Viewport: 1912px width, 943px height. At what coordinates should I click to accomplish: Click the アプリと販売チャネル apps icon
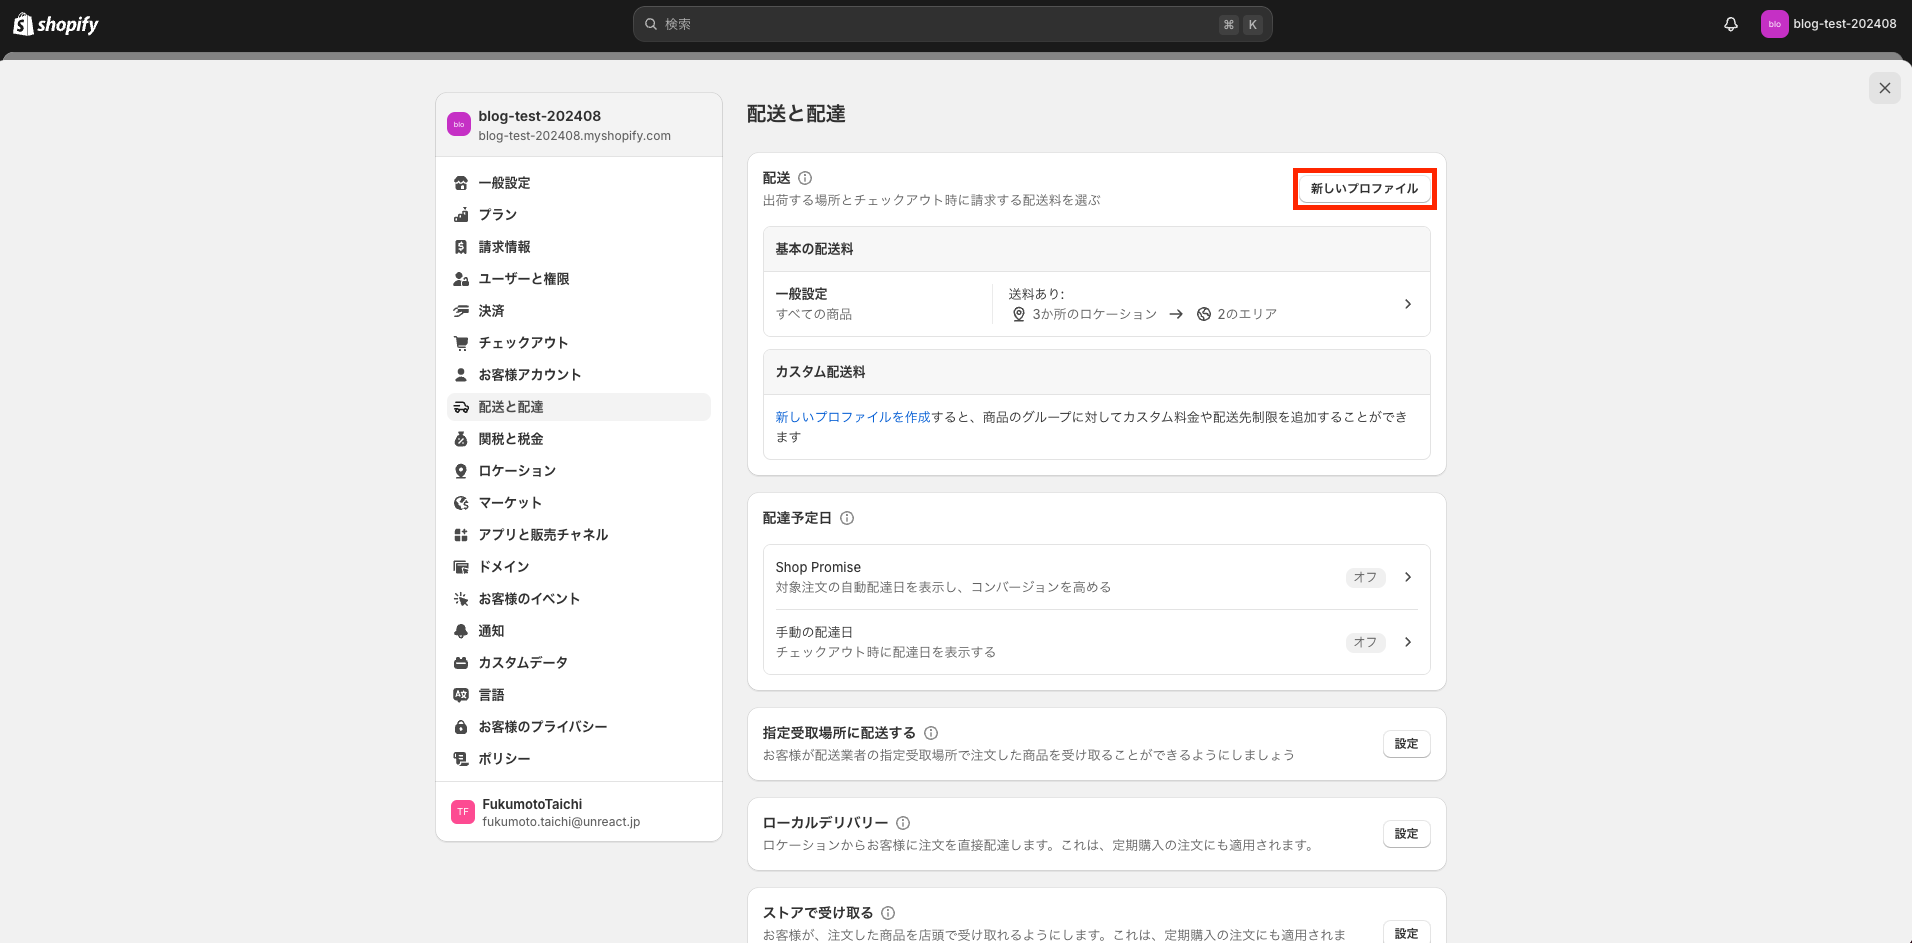461,535
